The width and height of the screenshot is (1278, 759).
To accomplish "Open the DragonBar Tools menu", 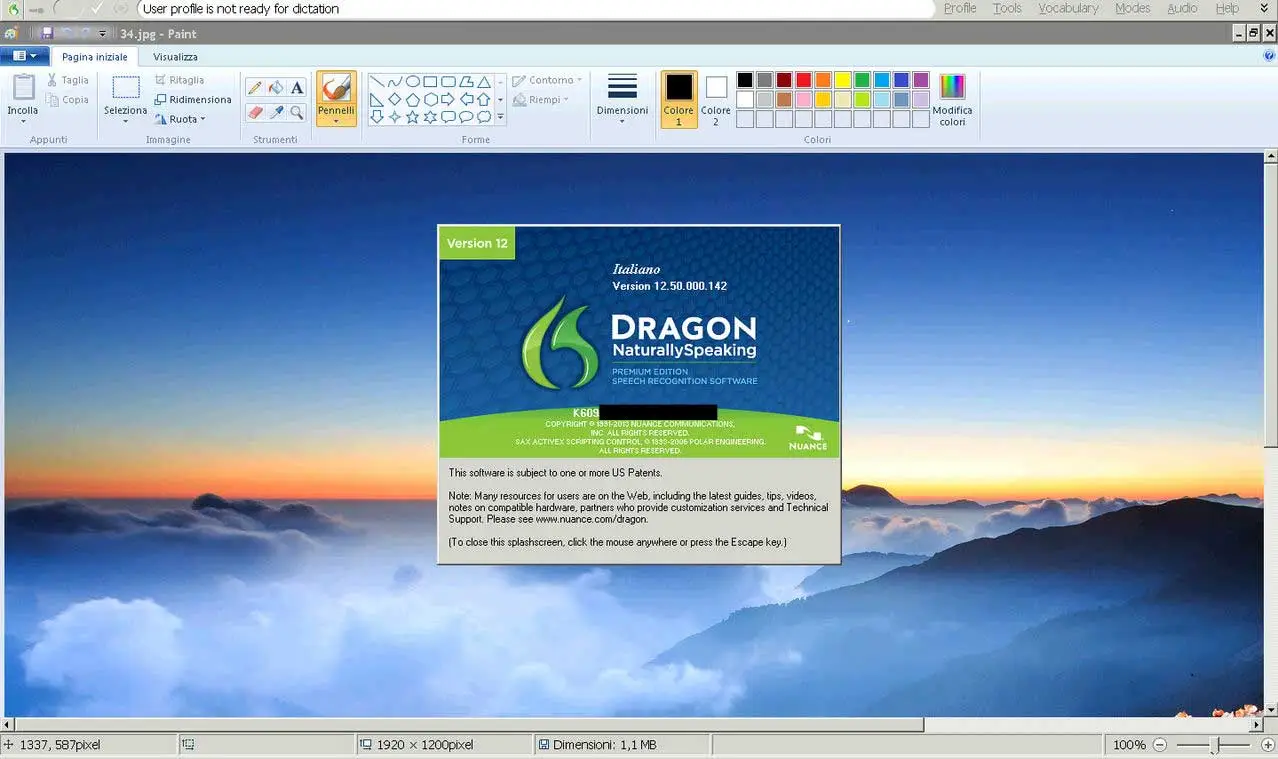I will tap(1007, 8).
